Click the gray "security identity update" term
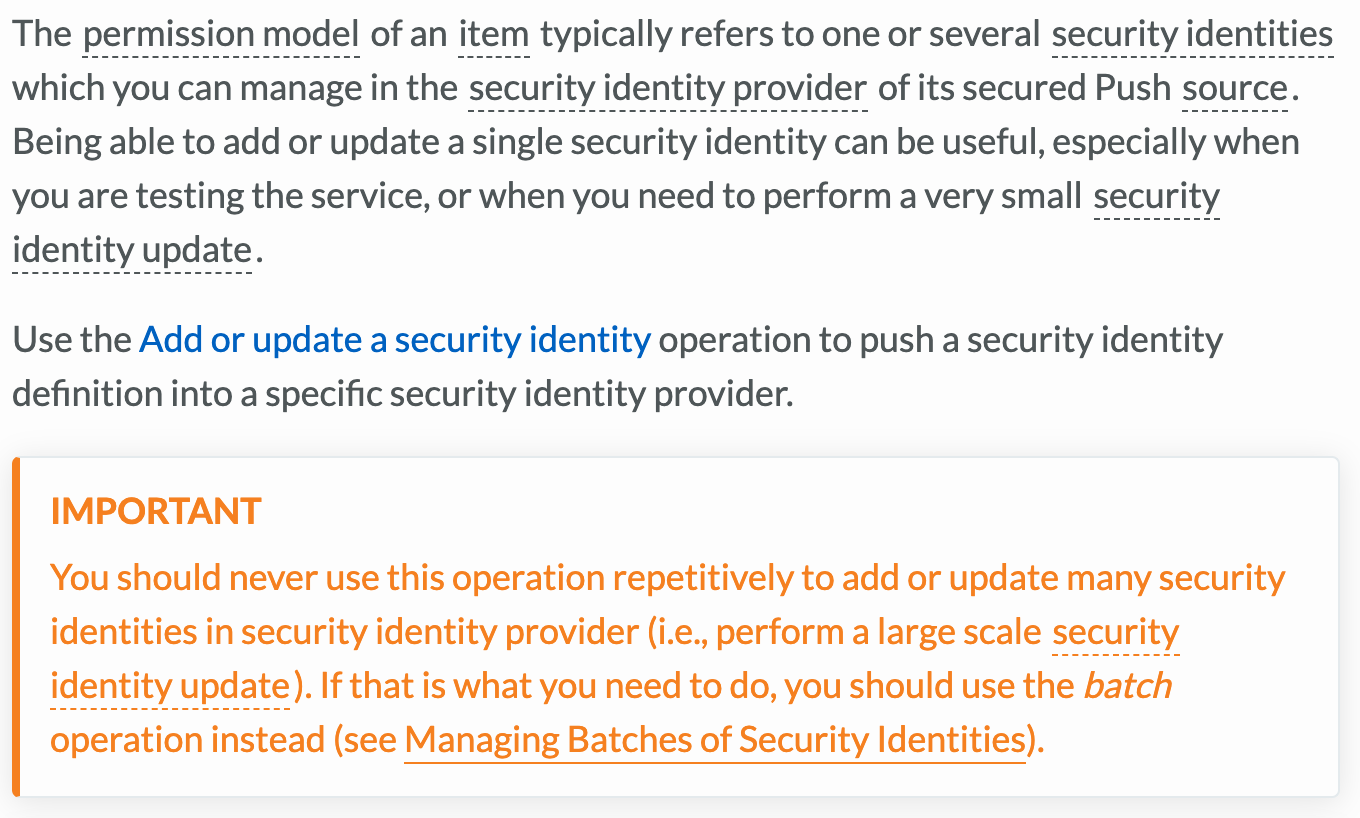Image resolution: width=1360 pixels, height=818 pixels. click(1156, 196)
